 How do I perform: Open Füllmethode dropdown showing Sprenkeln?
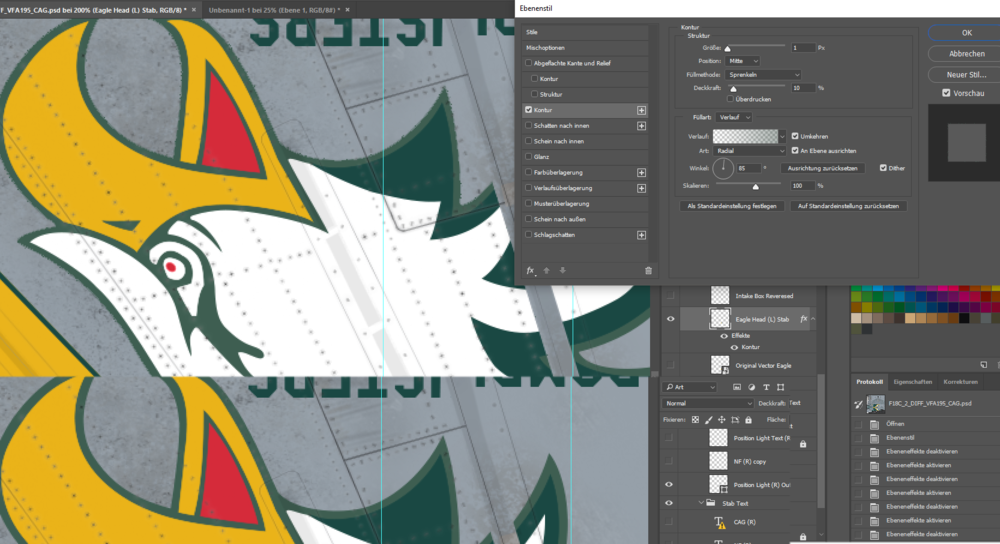763,75
